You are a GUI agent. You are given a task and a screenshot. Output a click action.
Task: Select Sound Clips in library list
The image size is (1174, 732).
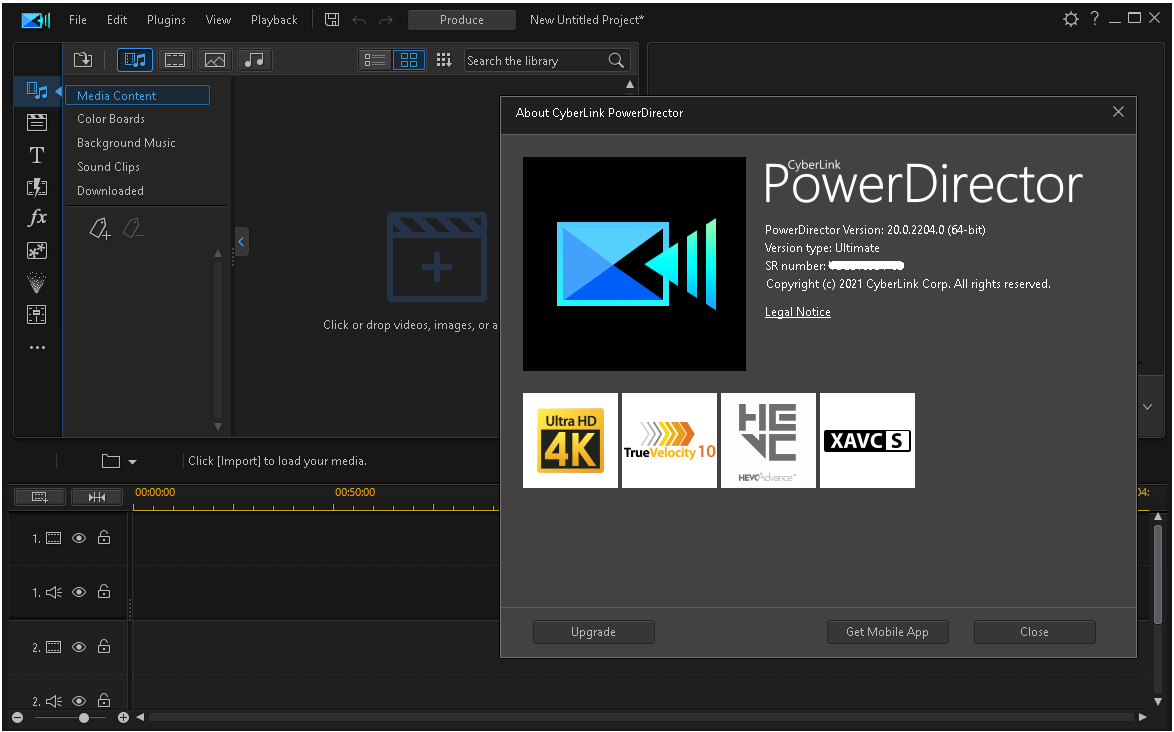coord(108,167)
